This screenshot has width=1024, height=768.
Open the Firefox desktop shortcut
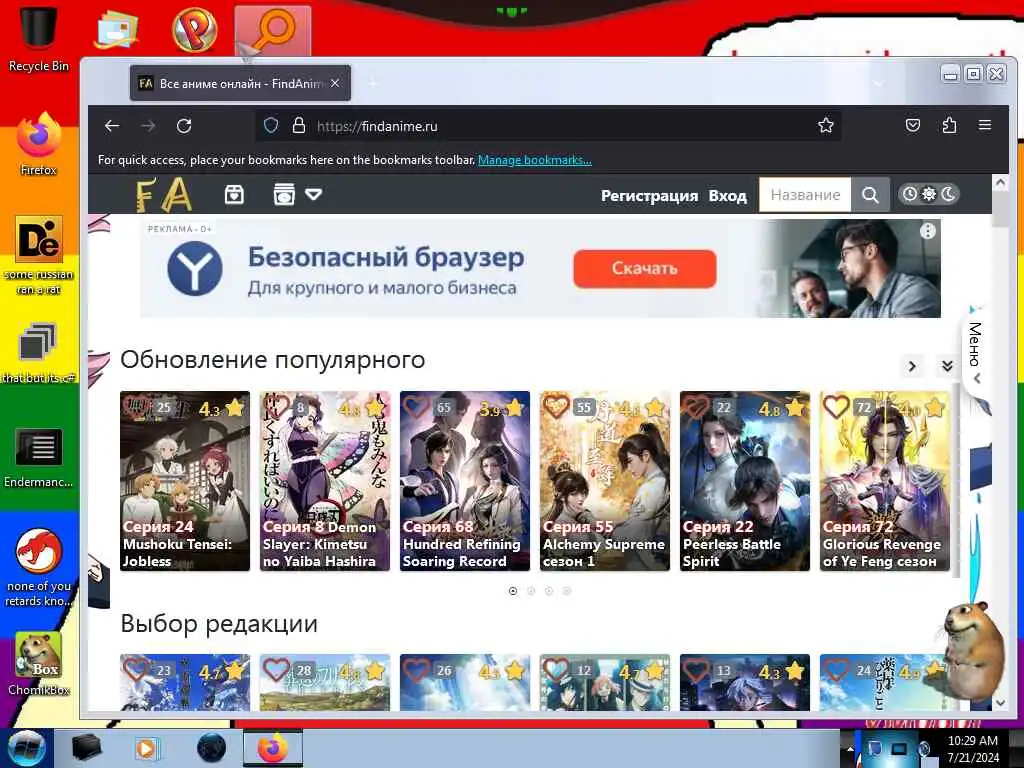[38, 144]
